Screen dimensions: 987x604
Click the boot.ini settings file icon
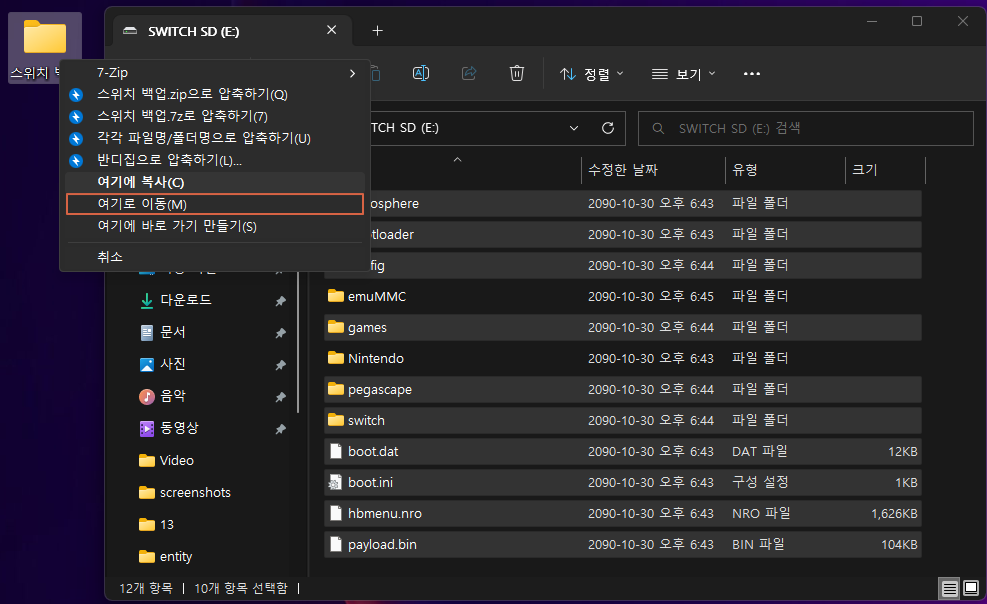point(336,483)
